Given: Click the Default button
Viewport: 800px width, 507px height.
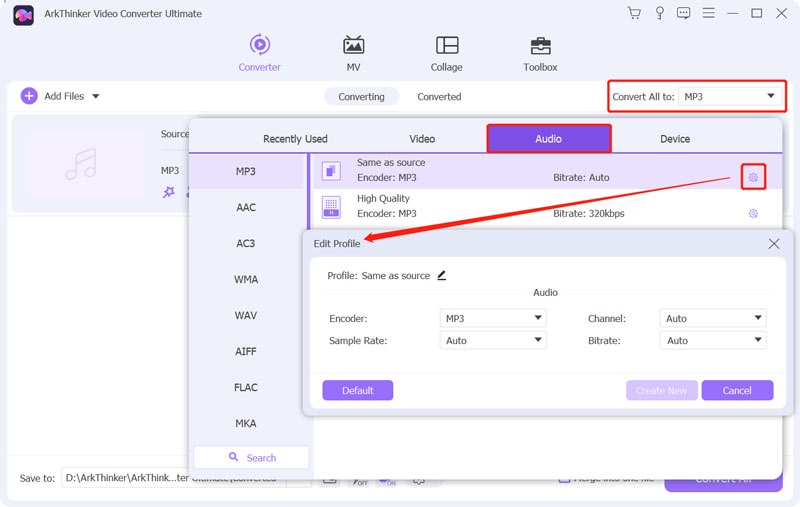Looking at the screenshot, I should 358,390.
